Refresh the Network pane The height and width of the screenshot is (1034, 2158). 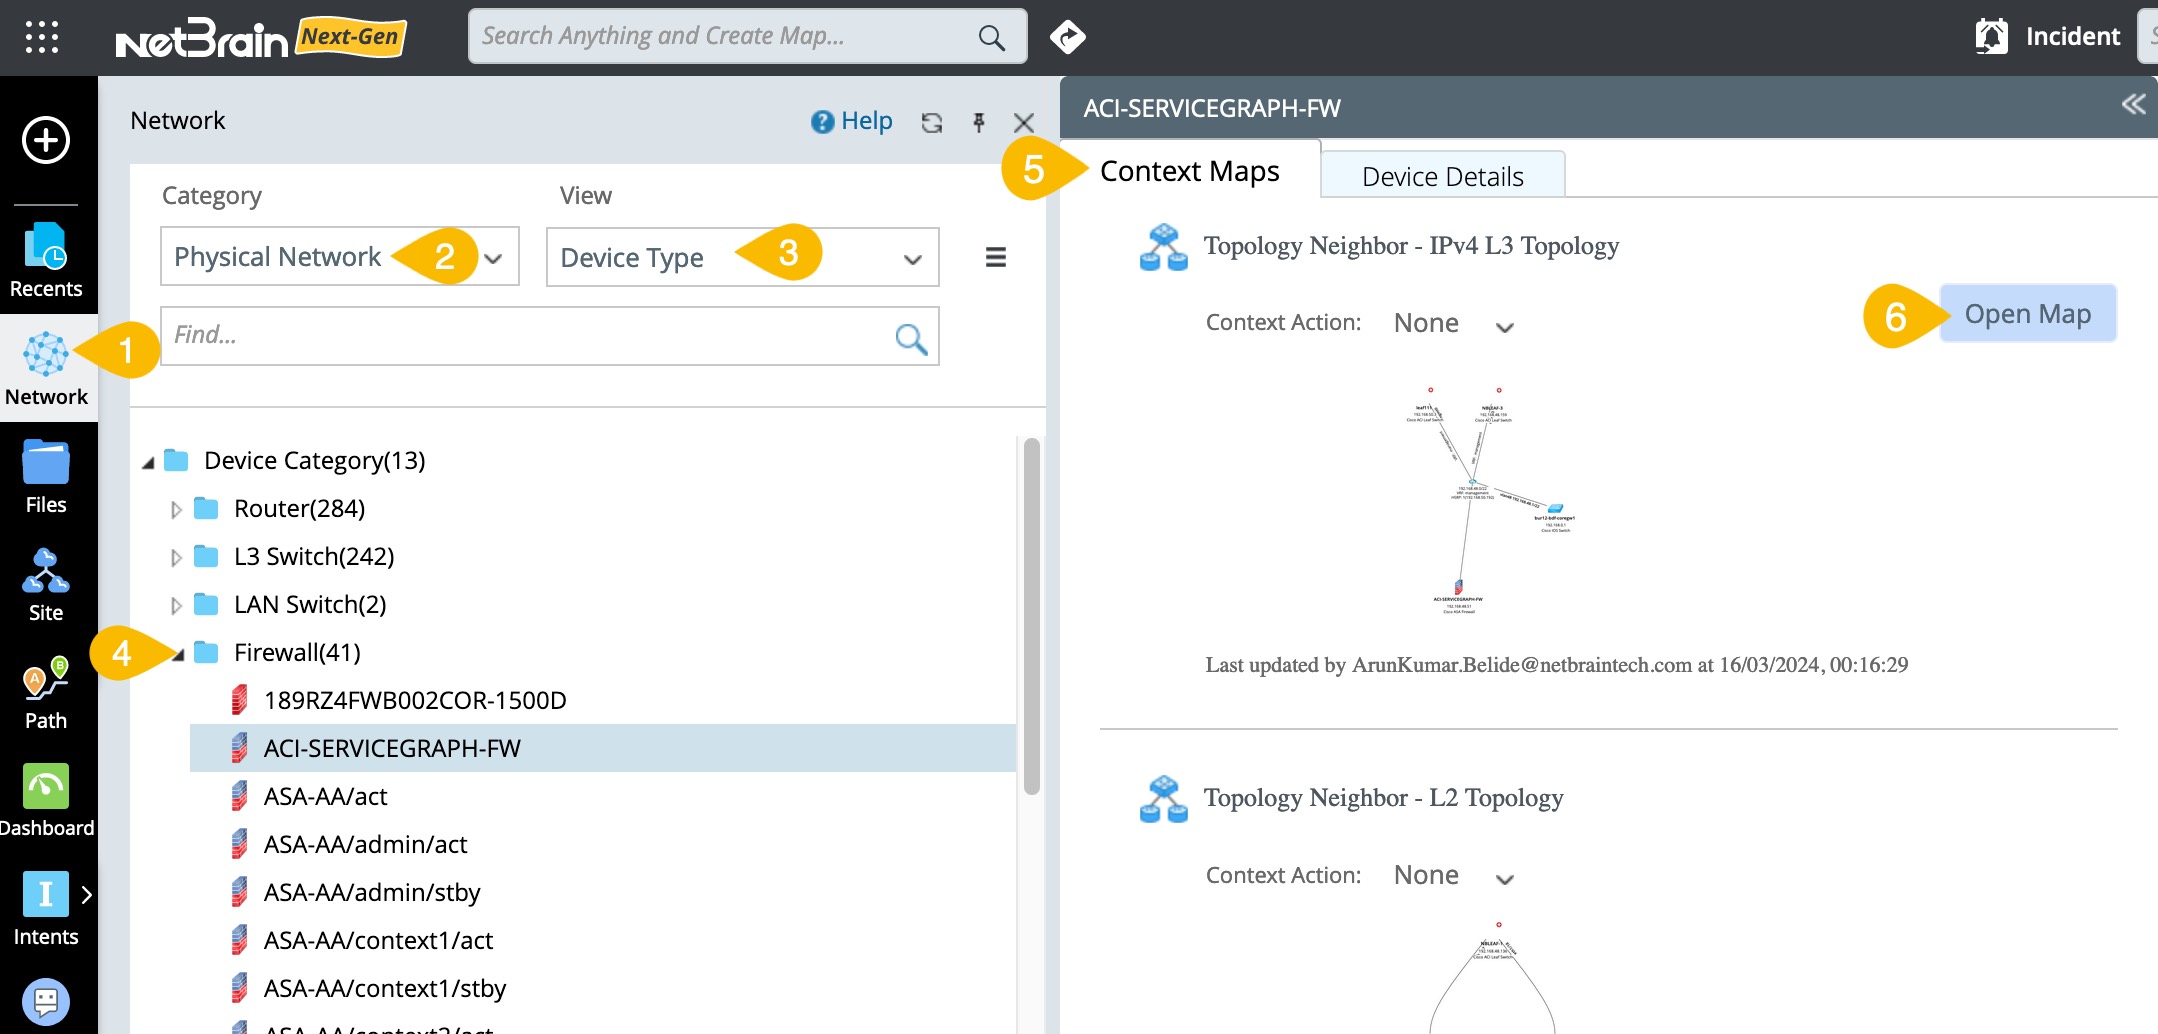[932, 122]
